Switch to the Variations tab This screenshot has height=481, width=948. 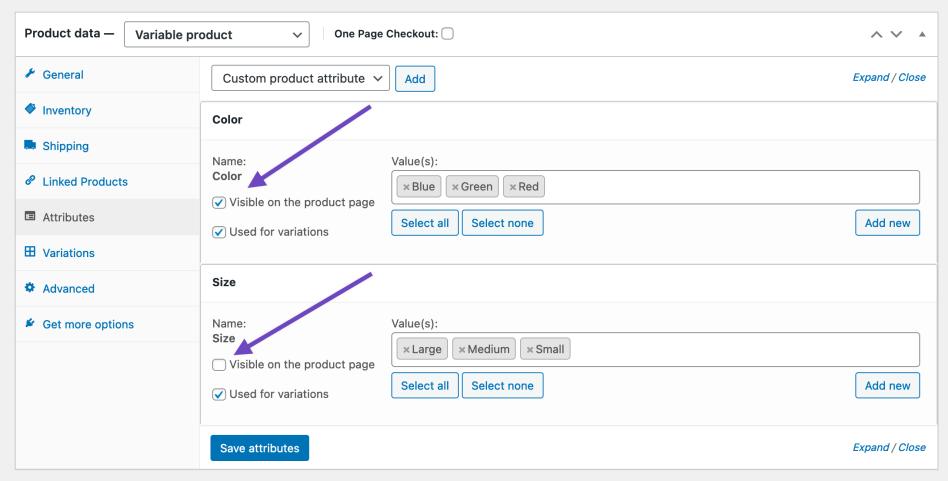[68, 253]
